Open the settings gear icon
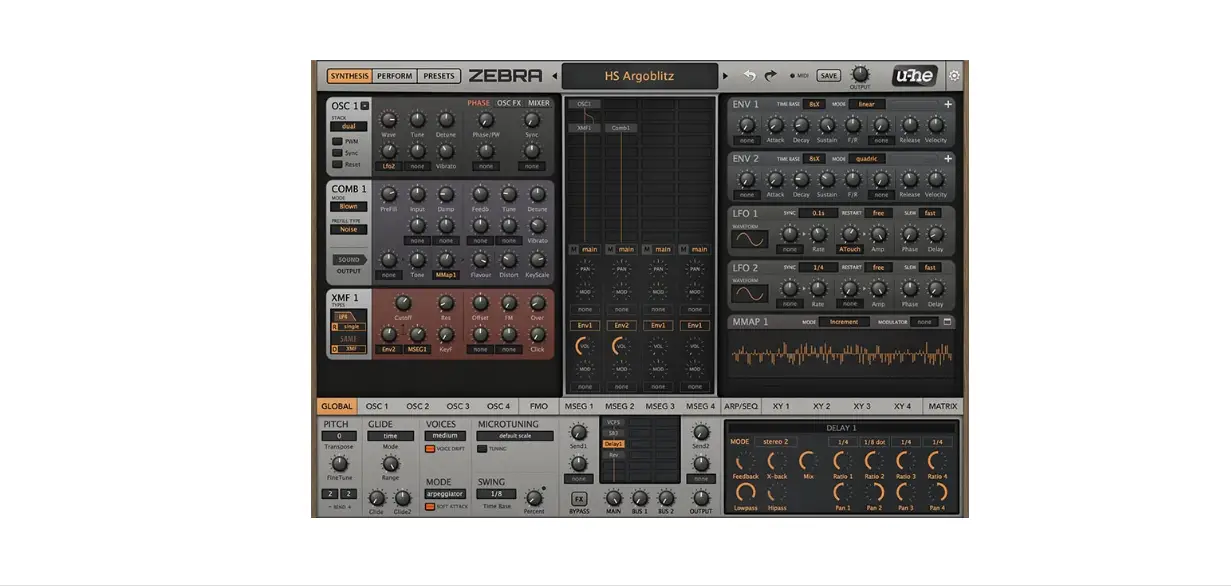The width and height of the screenshot is (1231, 588). pos(954,76)
